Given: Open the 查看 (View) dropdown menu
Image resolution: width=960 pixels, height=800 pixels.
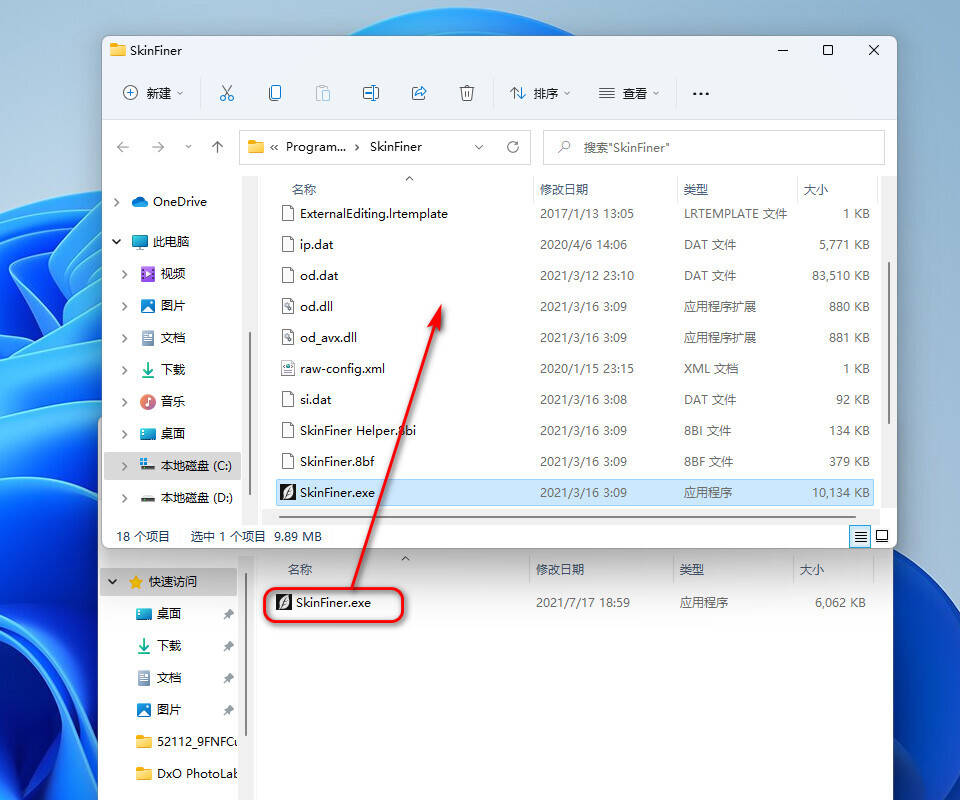Looking at the screenshot, I should point(630,93).
